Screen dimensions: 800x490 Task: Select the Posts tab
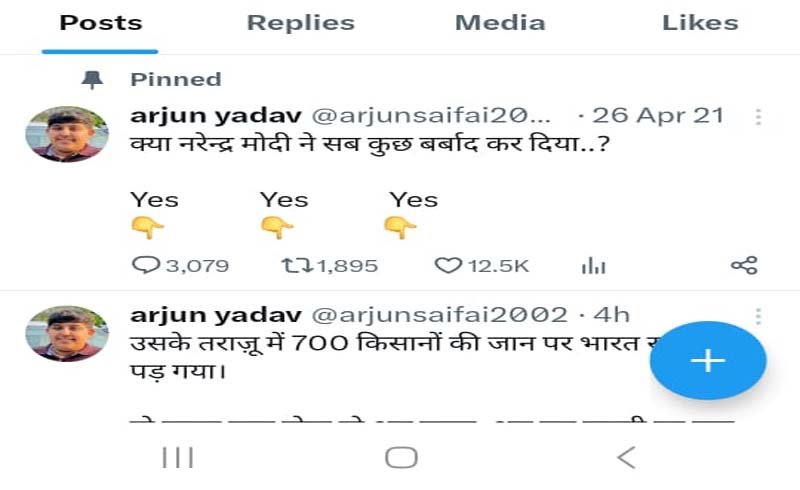click(99, 23)
